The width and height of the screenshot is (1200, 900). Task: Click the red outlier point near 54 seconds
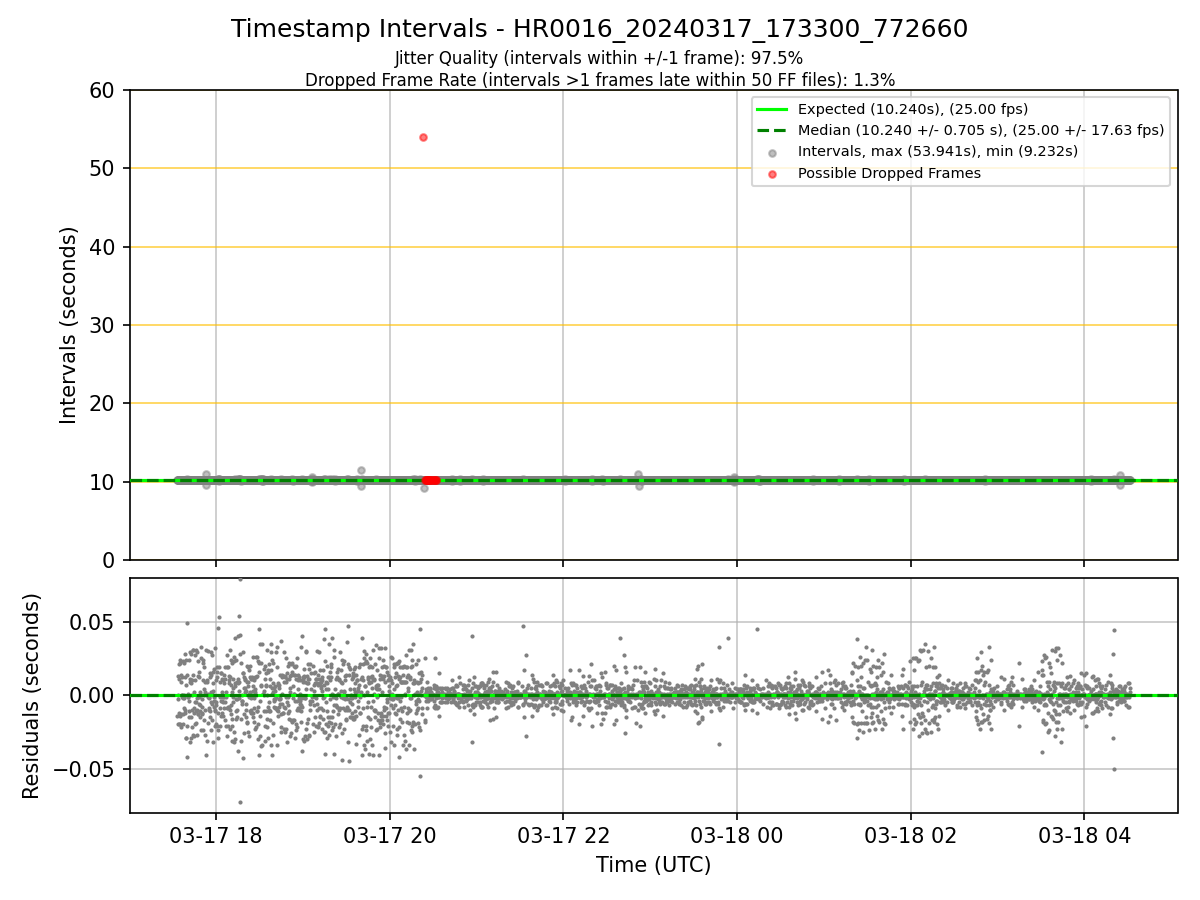tap(423, 137)
